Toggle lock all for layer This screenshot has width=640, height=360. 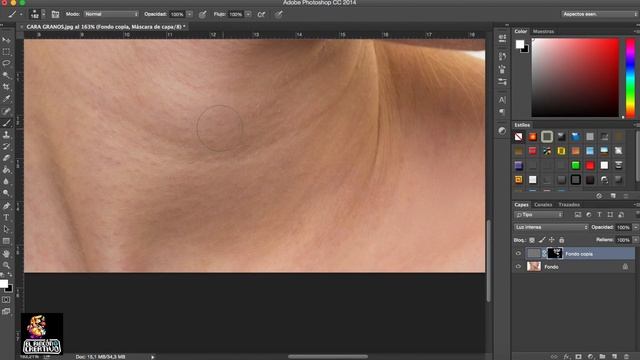[562, 240]
